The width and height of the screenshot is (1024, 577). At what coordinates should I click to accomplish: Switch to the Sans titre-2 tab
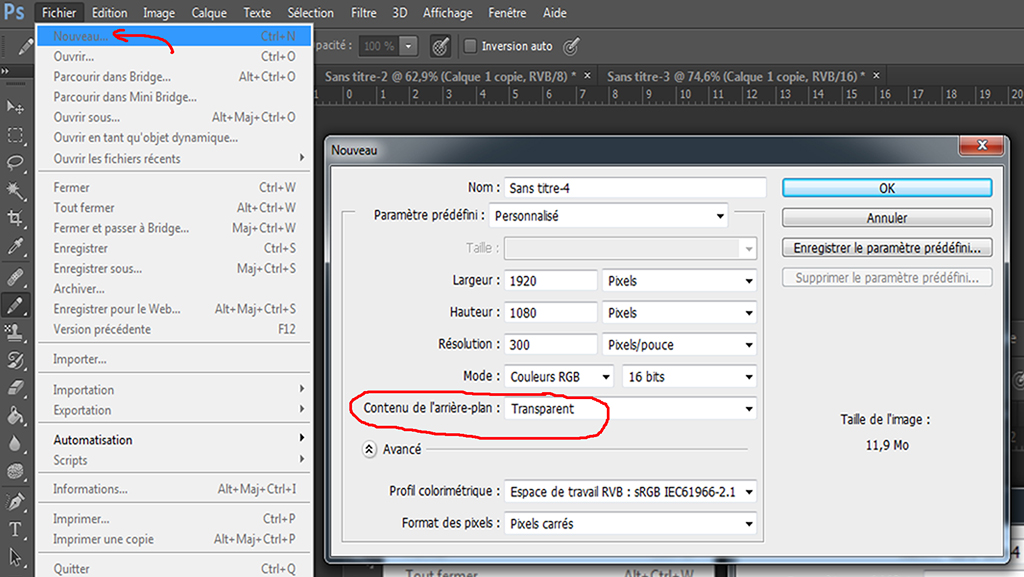pos(450,76)
